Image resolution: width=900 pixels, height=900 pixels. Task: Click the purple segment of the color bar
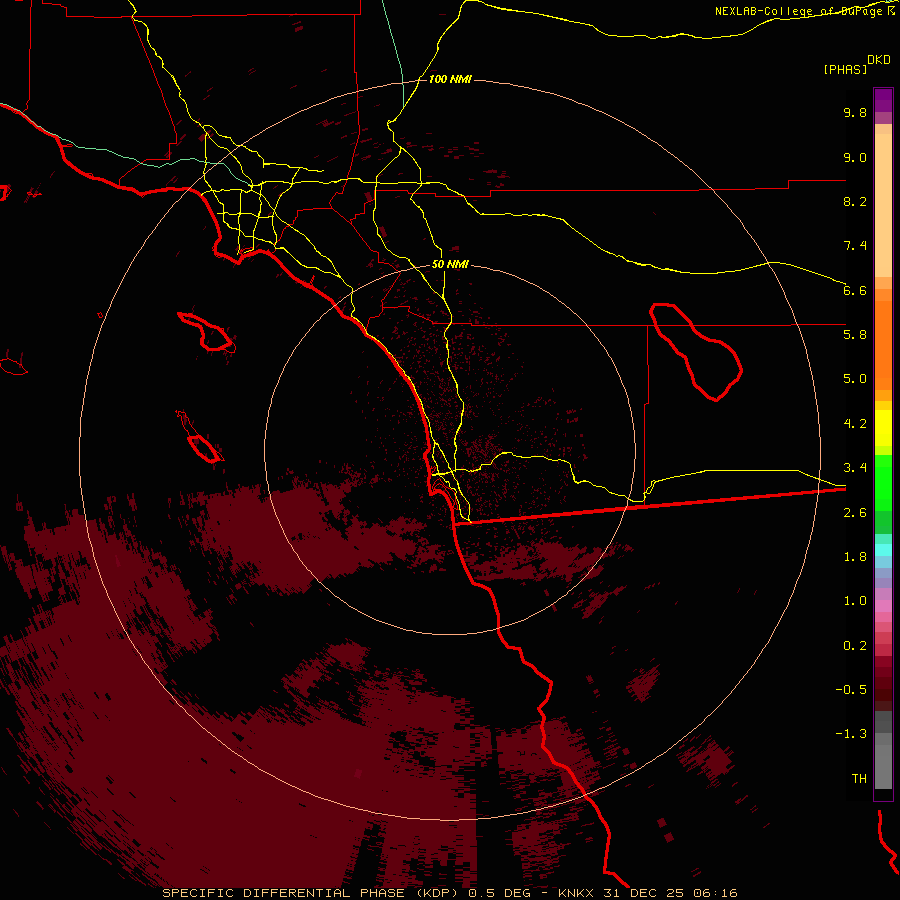883,100
